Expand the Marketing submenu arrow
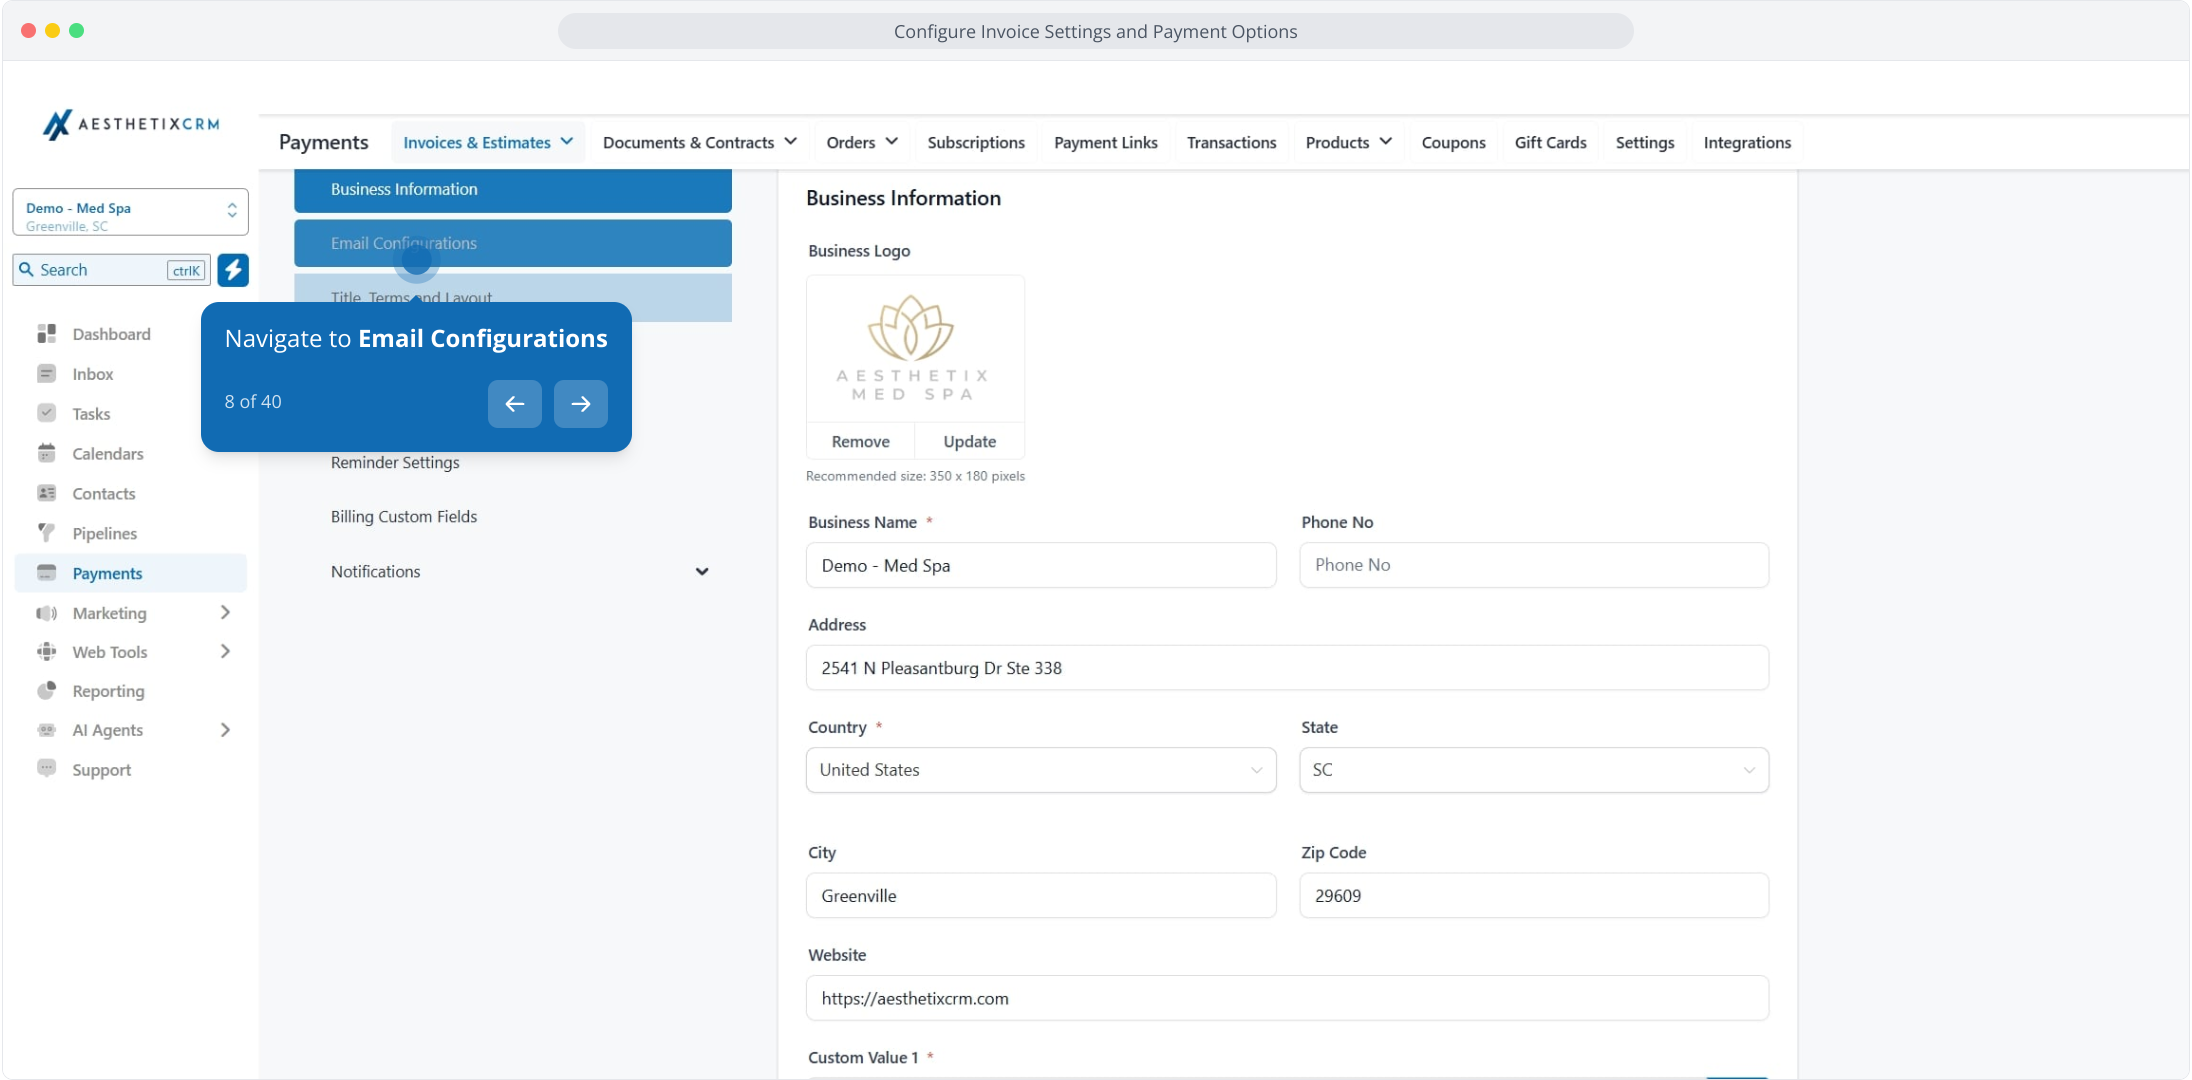 (x=225, y=613)
